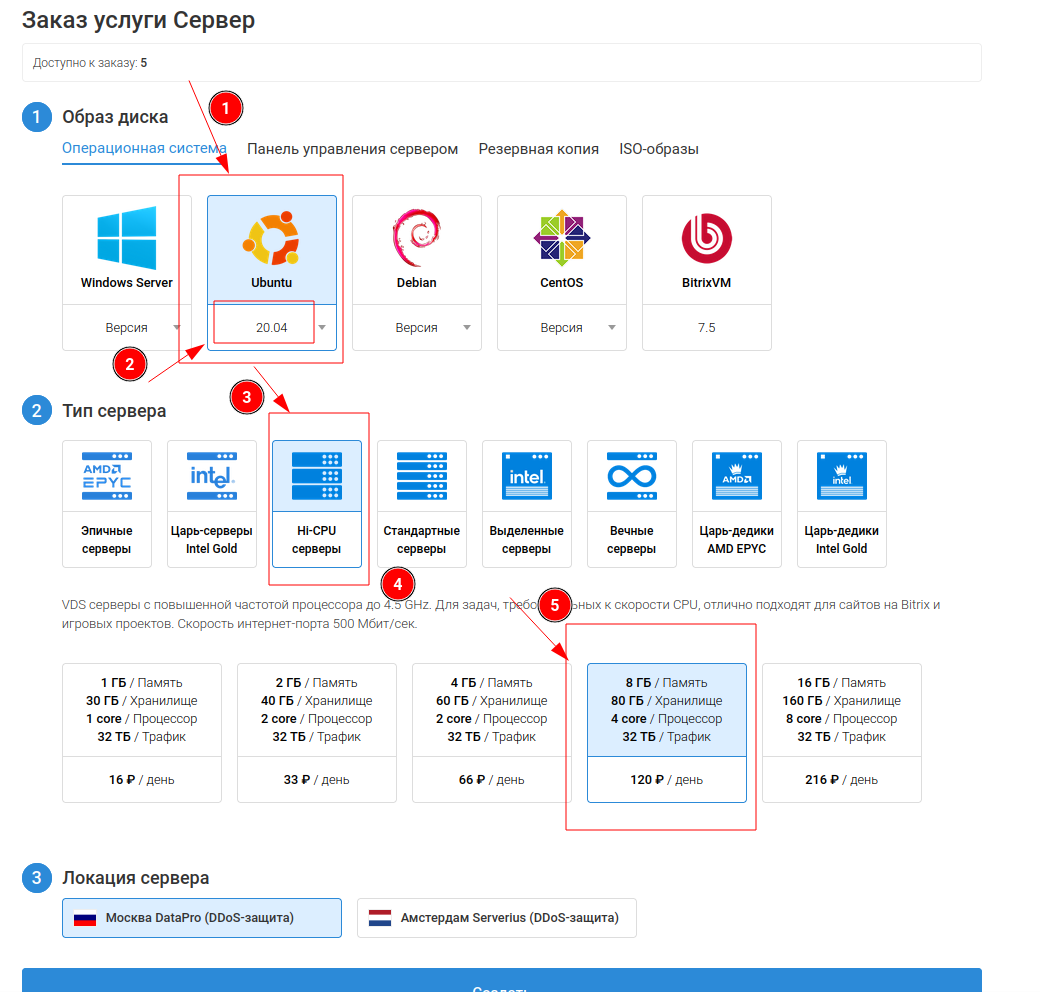Viewport: 1040px width, 992px height.
Task: Click the 216 ₽ / день price
Action: click(x=842, y=780)
